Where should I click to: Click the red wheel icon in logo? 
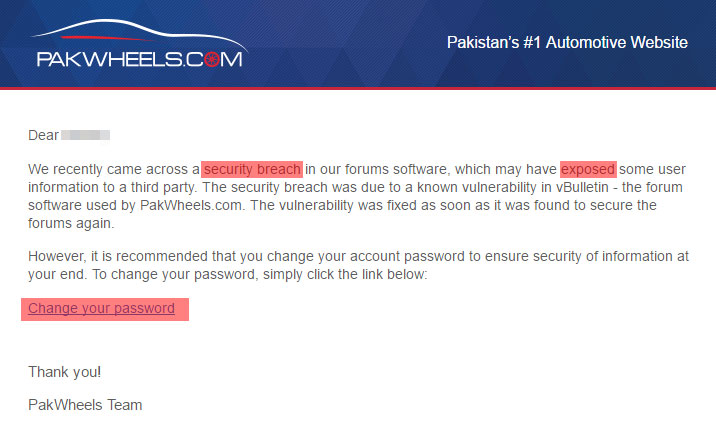(212, 59)
